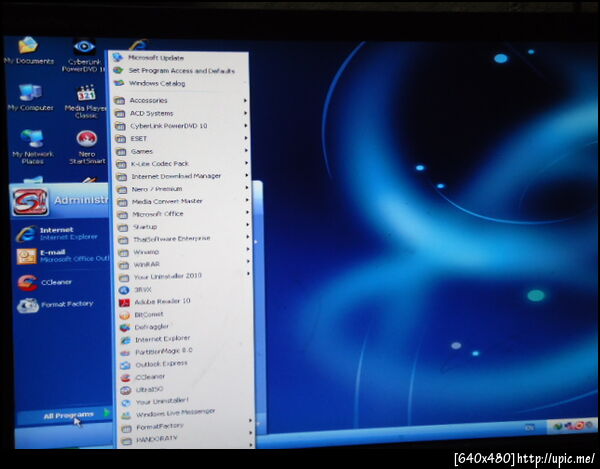Expand the Accessories submenu arrow

click(x=245, y=100)
